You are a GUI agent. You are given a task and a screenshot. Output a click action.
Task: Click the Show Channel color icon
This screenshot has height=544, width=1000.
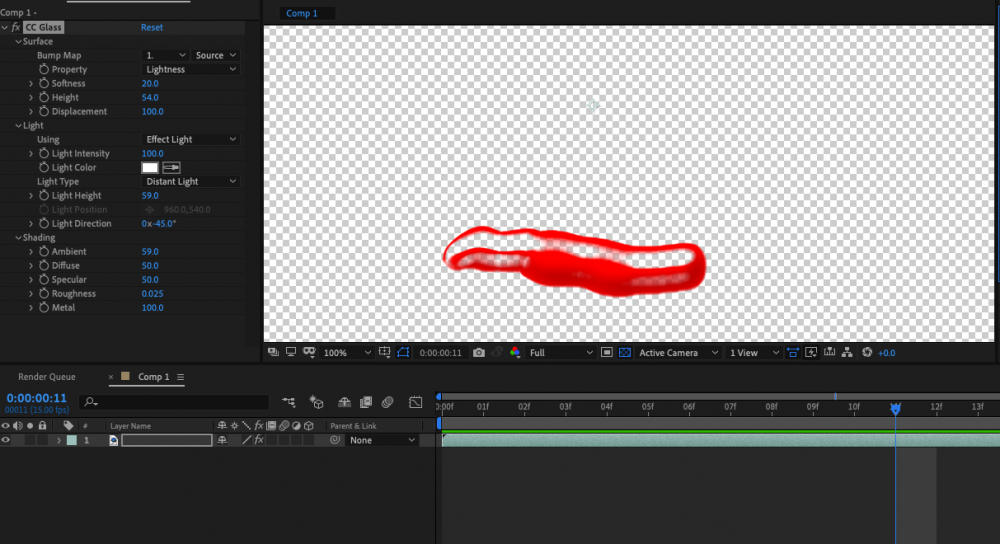(x=515, y=353)
